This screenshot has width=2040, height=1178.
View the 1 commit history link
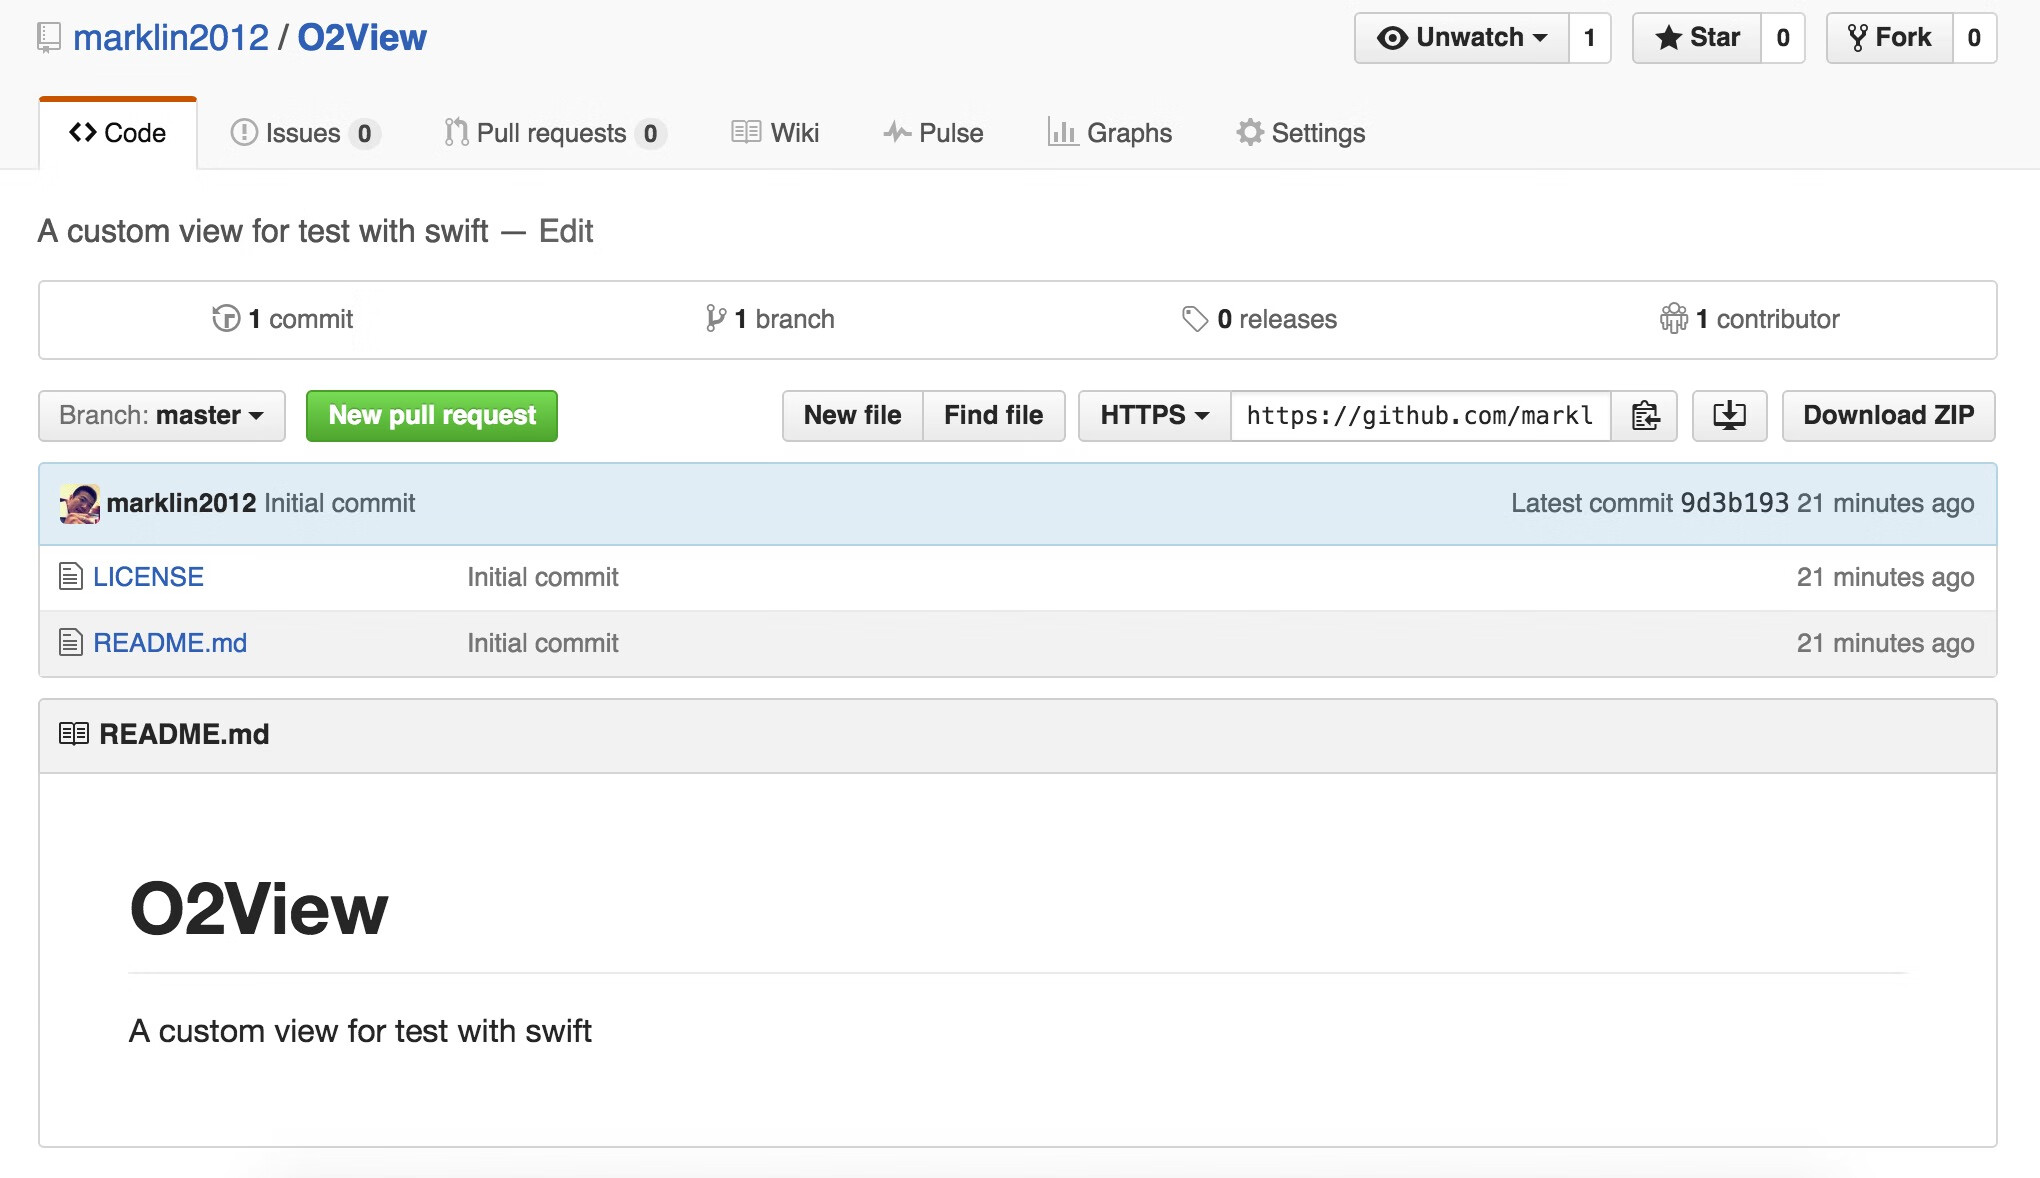pos(283,319)
